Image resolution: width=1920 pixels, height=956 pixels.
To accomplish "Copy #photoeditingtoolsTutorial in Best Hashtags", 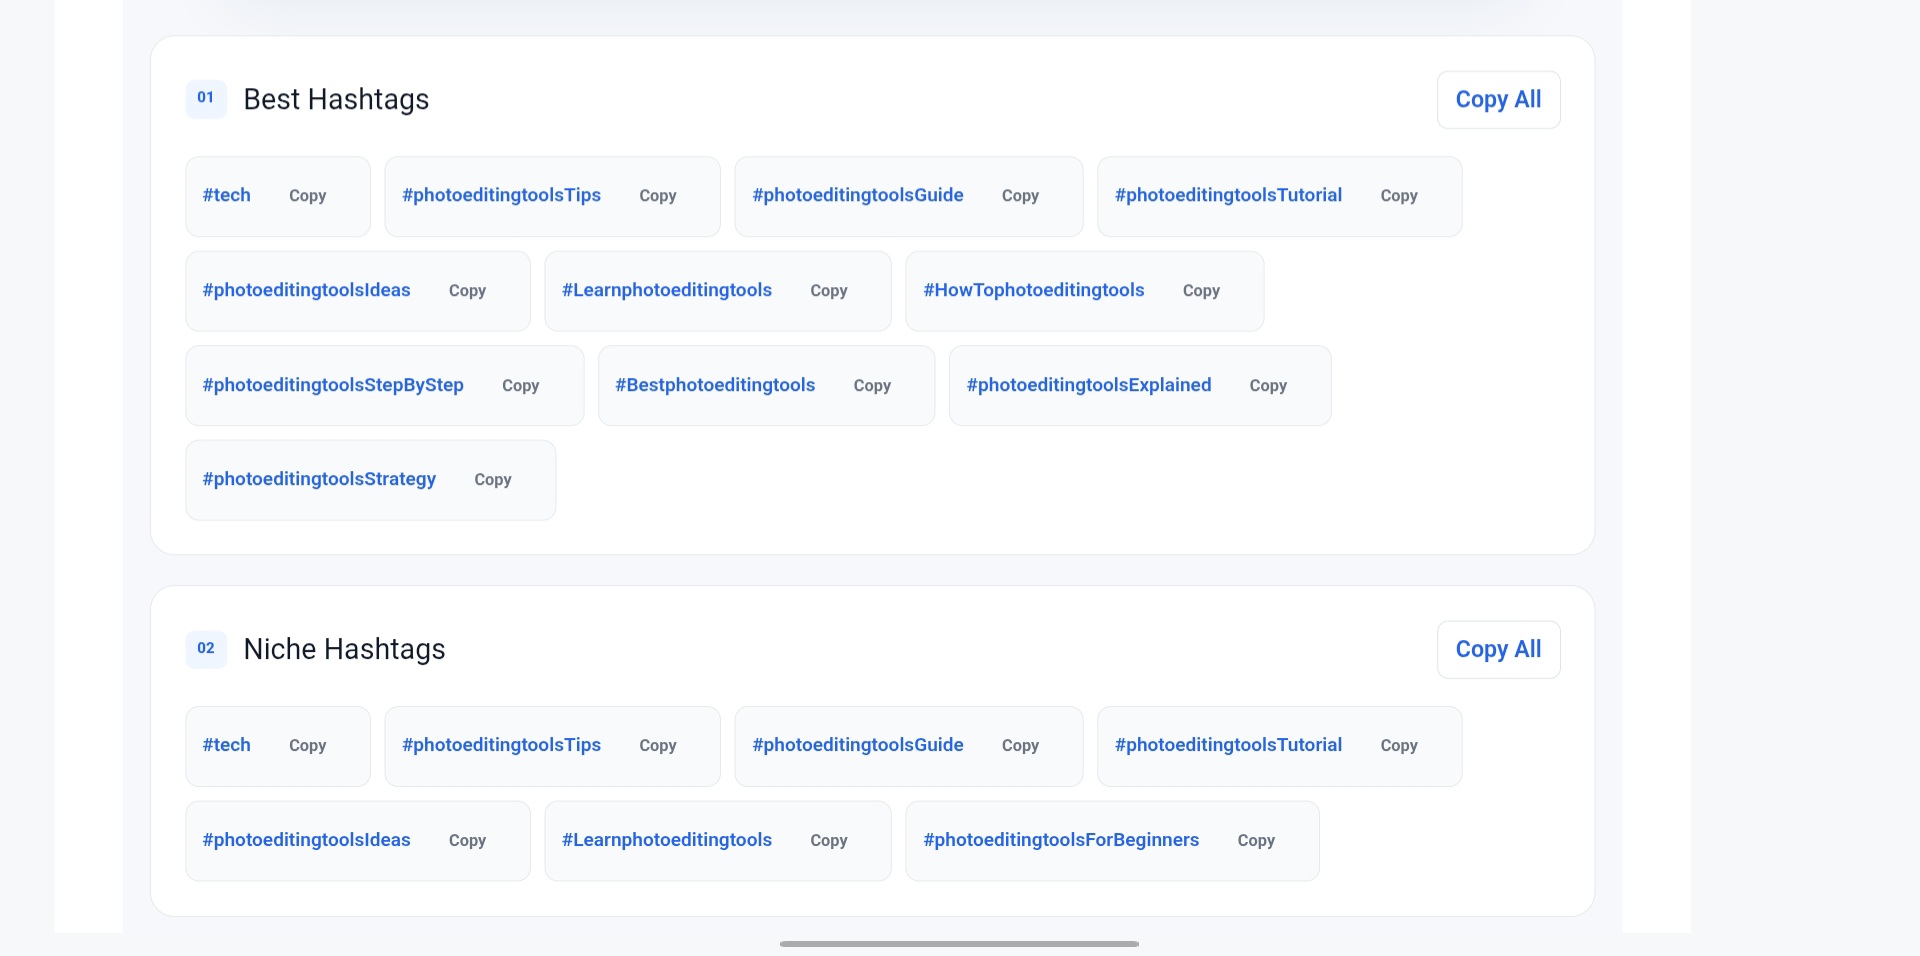I will (x=1399, y=196).
